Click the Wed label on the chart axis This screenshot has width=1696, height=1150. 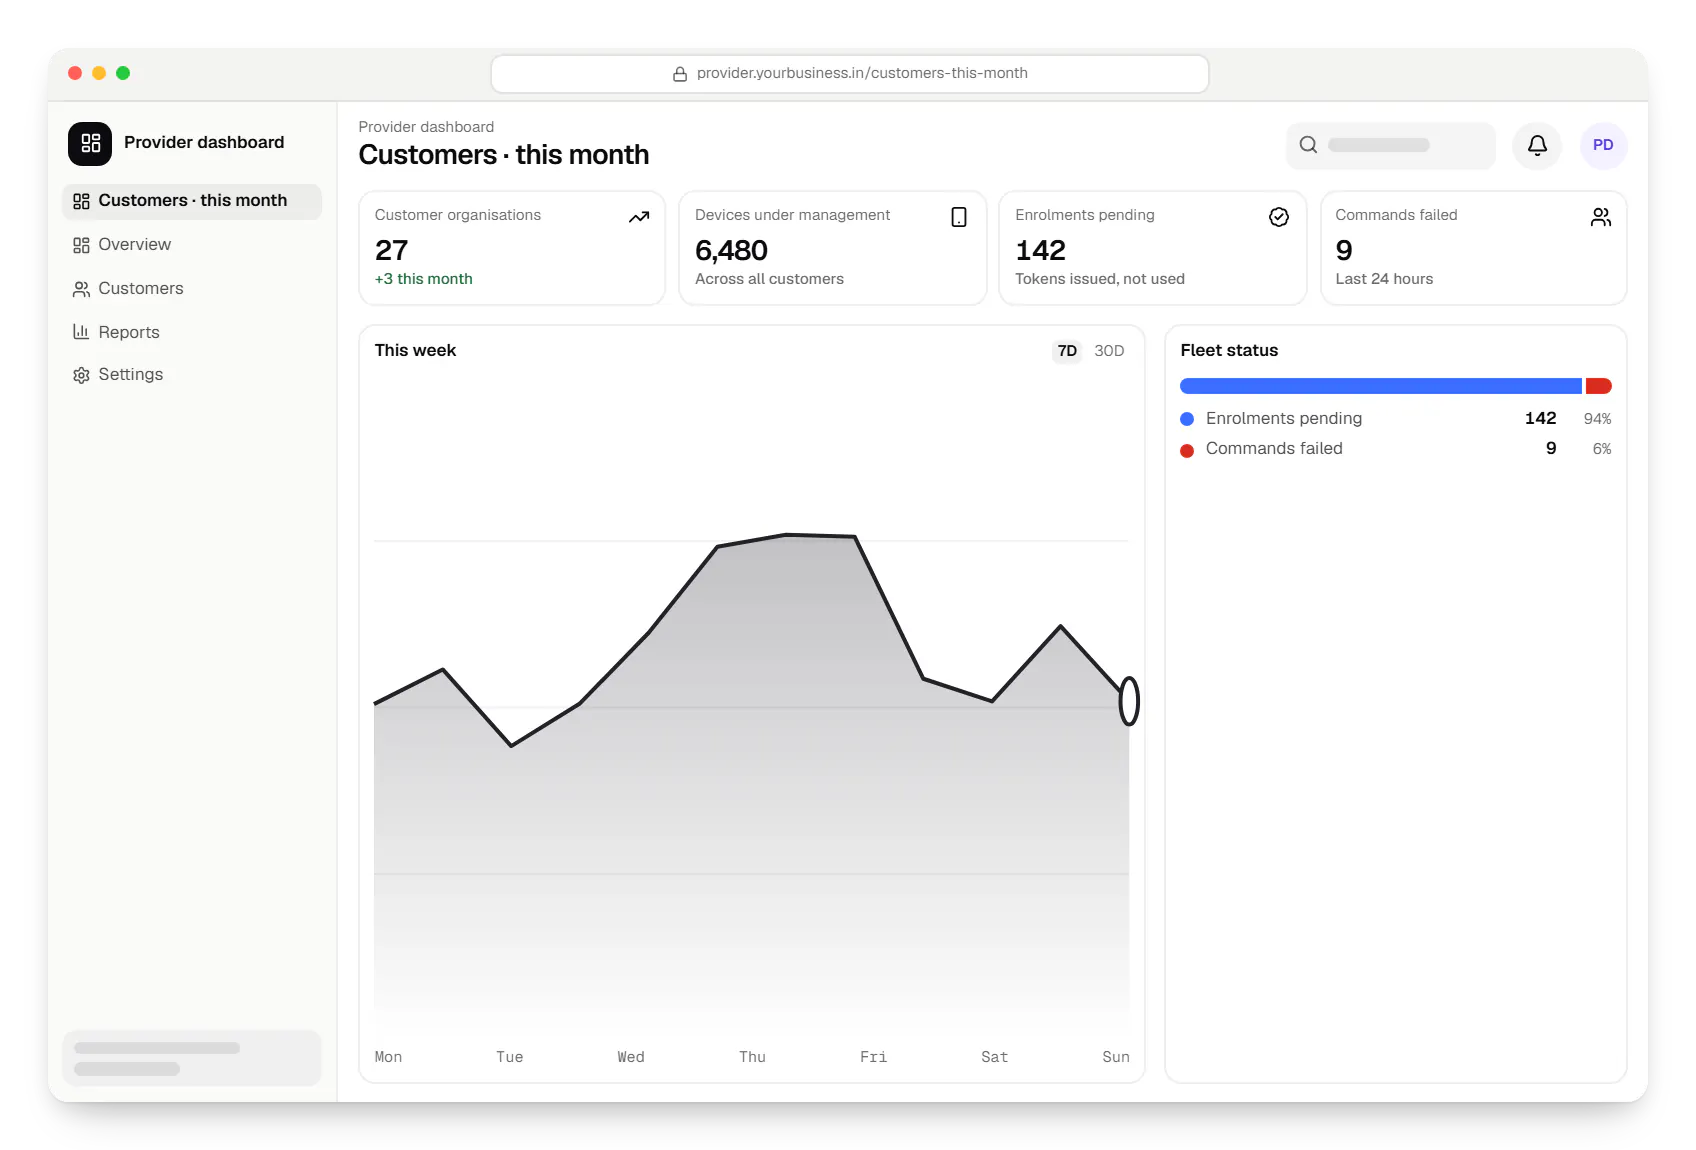pyautogui.click(x=631, y=1057)
